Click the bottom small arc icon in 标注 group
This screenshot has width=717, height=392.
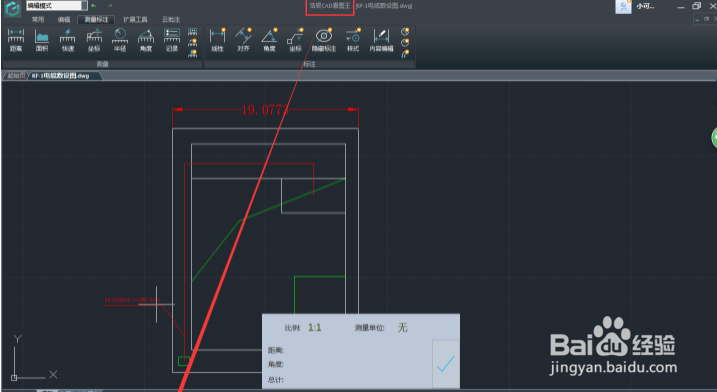(x=405, y=54)
